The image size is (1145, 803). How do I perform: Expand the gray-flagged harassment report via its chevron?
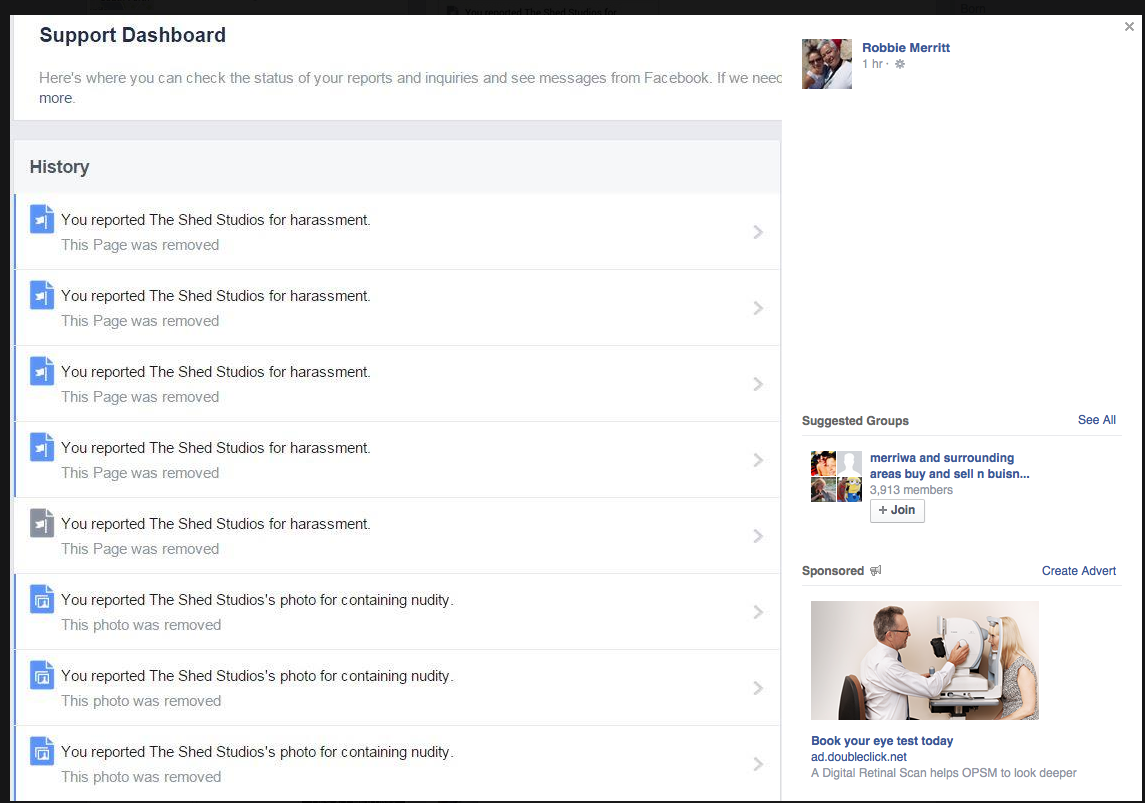758,536
